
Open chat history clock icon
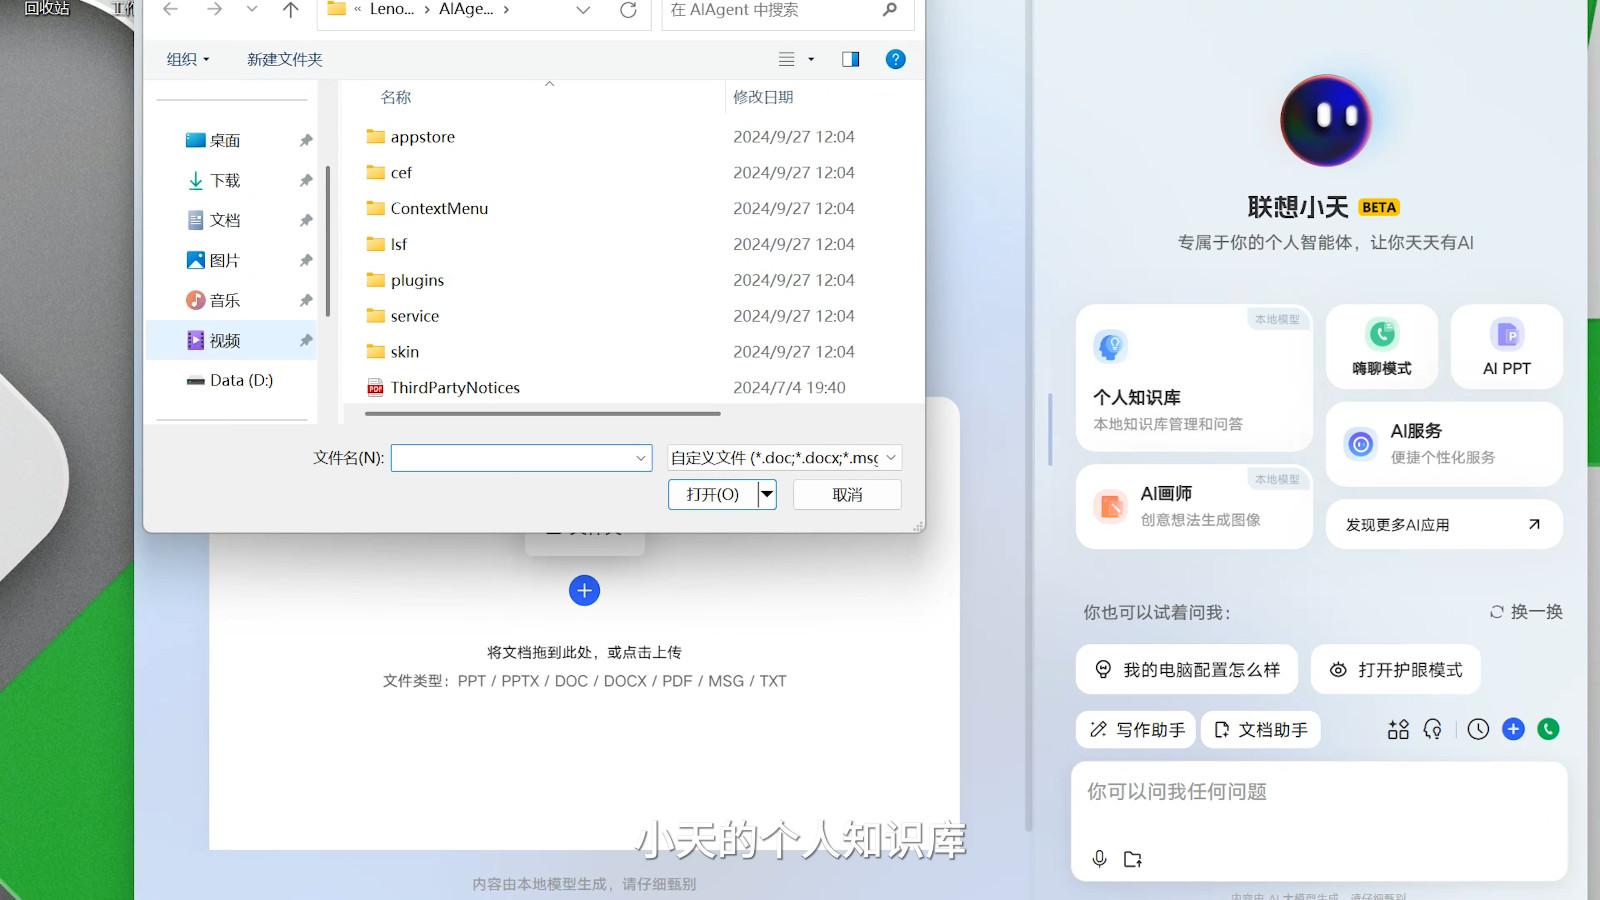click(x=1478, y=729)
